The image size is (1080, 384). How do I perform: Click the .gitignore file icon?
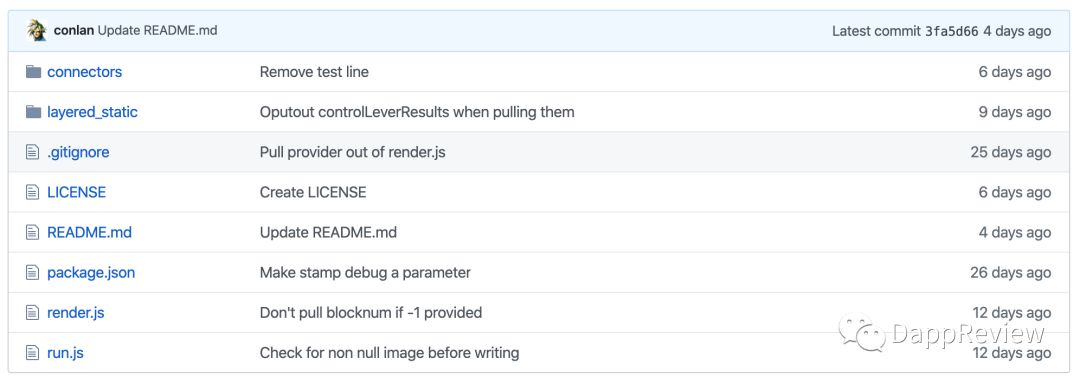(32, 152)
